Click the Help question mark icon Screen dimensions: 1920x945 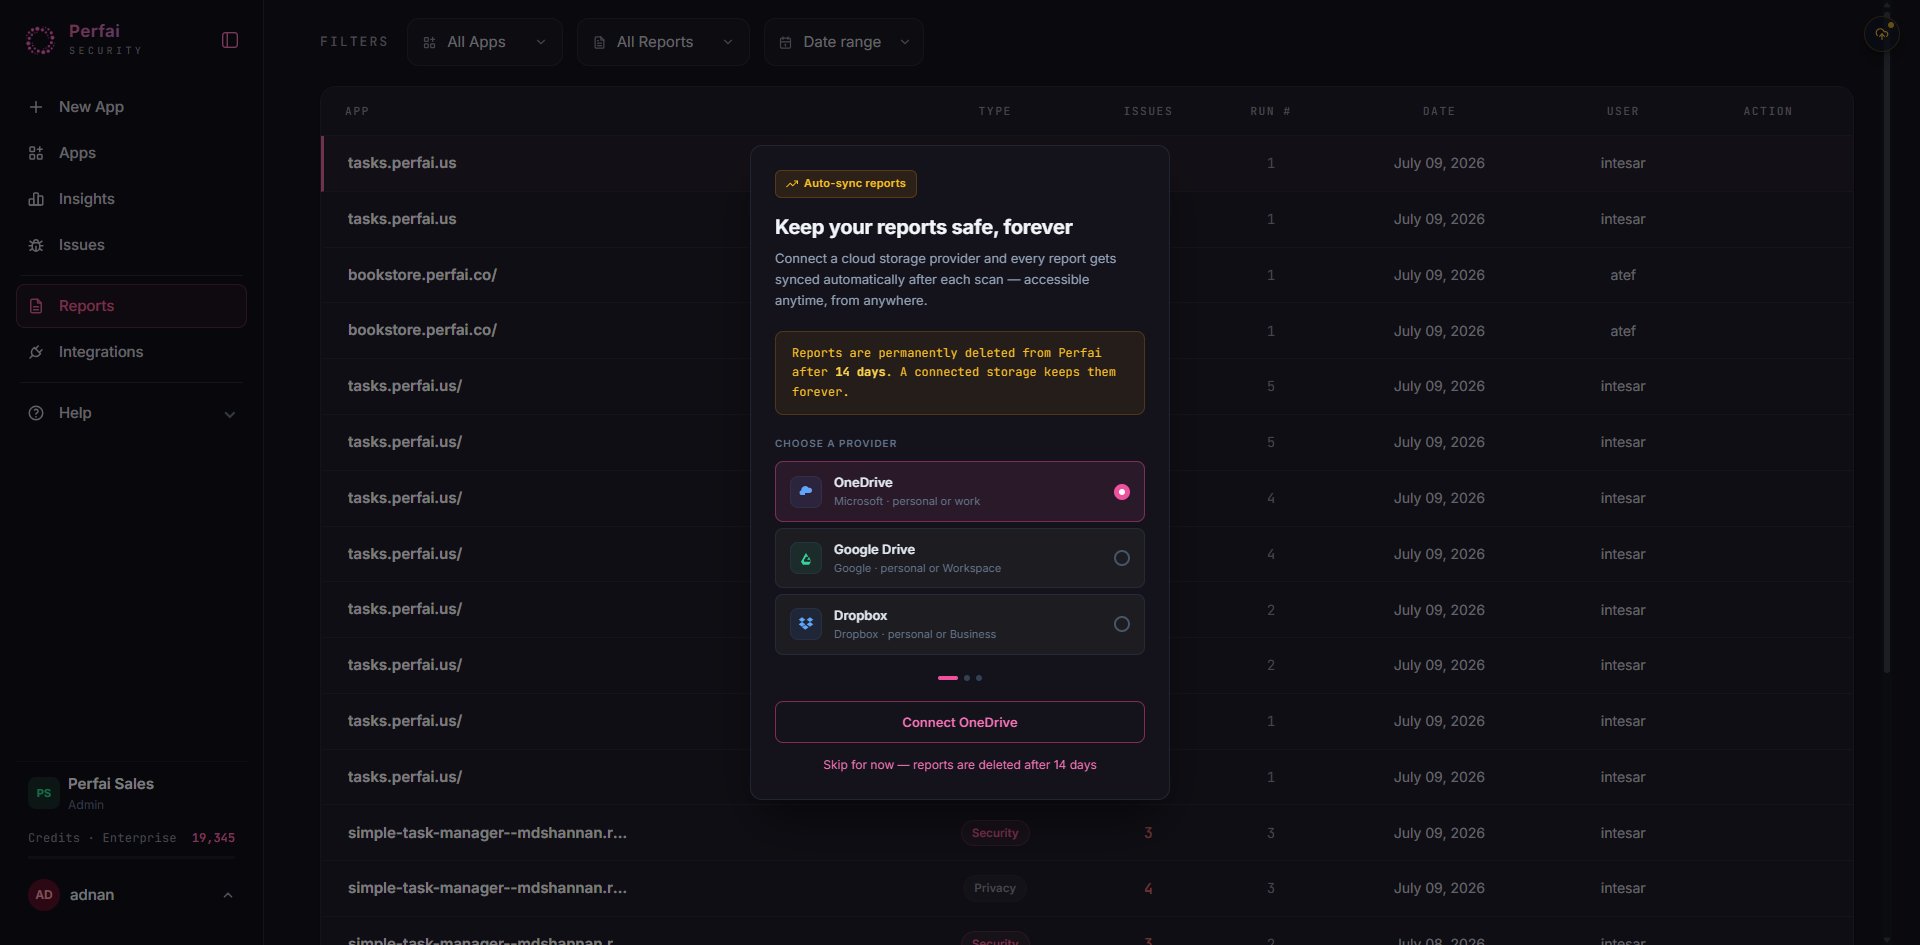click(36, 413)
